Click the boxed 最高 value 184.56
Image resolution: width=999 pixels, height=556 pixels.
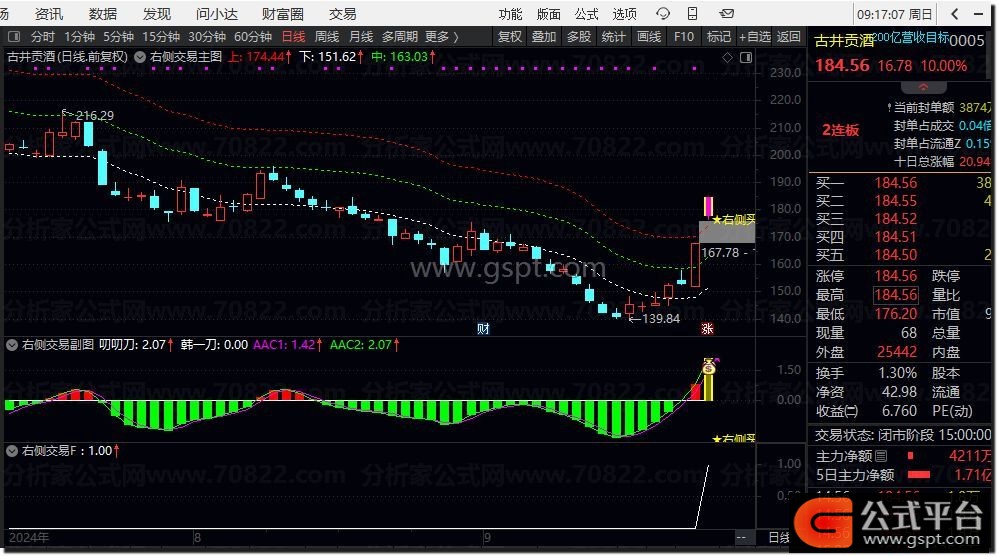pos(896,295)
